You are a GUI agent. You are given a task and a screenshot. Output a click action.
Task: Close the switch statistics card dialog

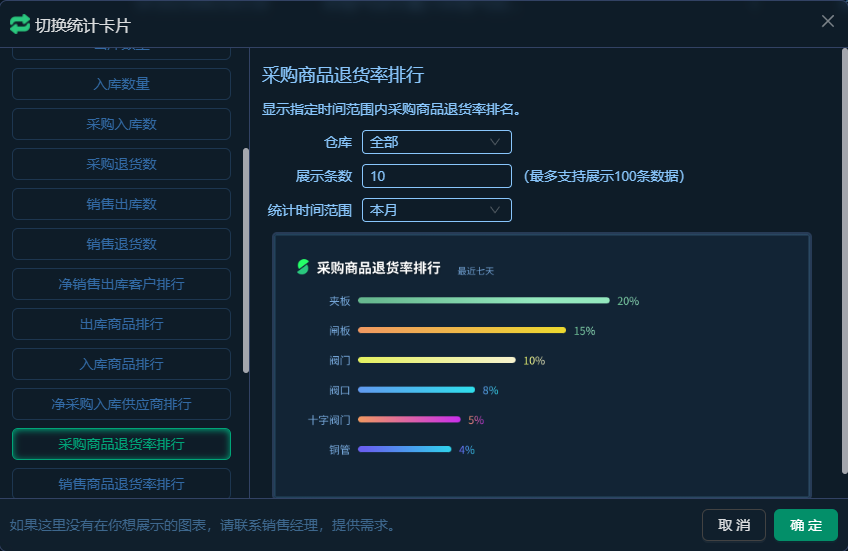(827, 21)
